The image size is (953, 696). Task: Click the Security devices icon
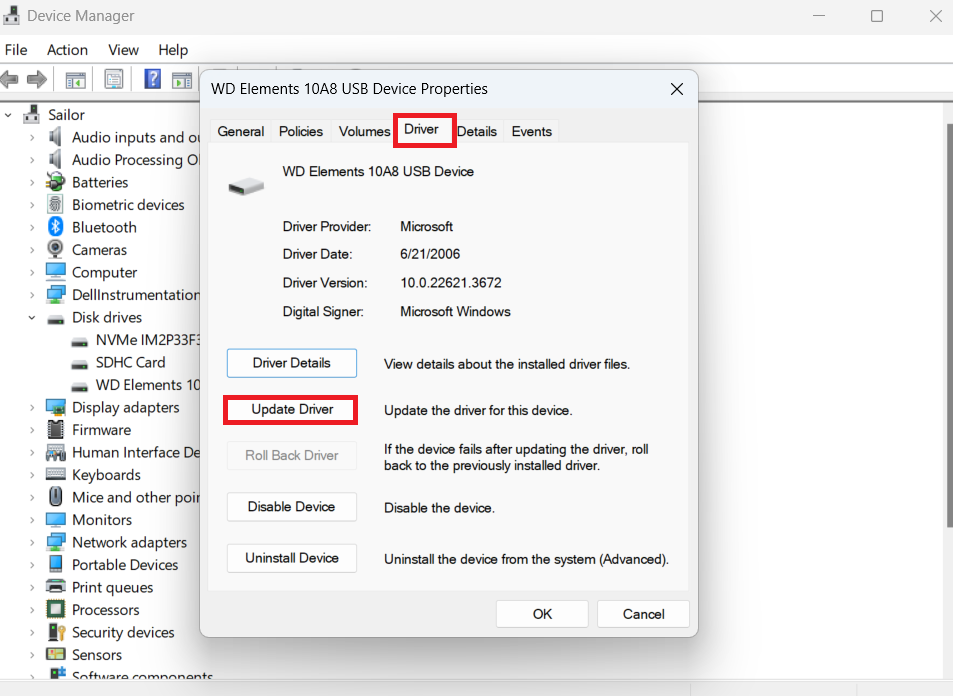55,632
